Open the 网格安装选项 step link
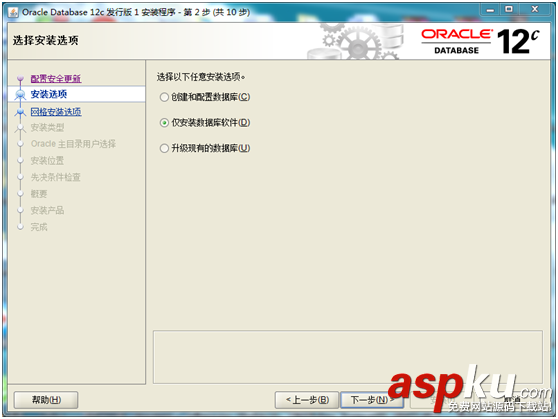Screen dimensions: 558x419 coord(56,112)
